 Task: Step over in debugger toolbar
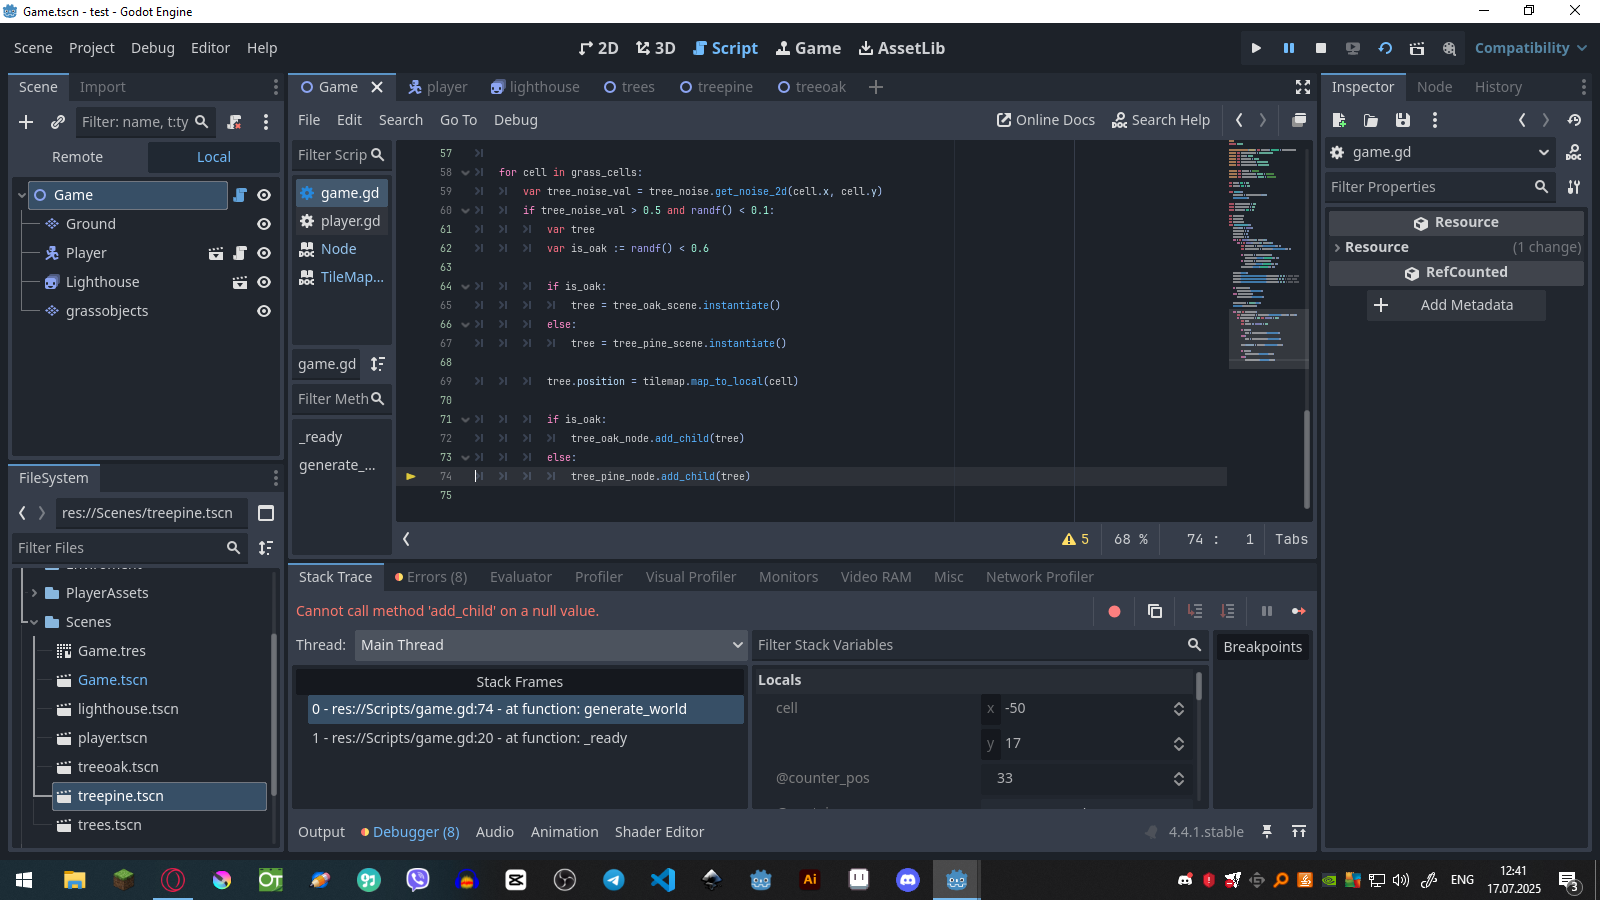point(1227,611)
